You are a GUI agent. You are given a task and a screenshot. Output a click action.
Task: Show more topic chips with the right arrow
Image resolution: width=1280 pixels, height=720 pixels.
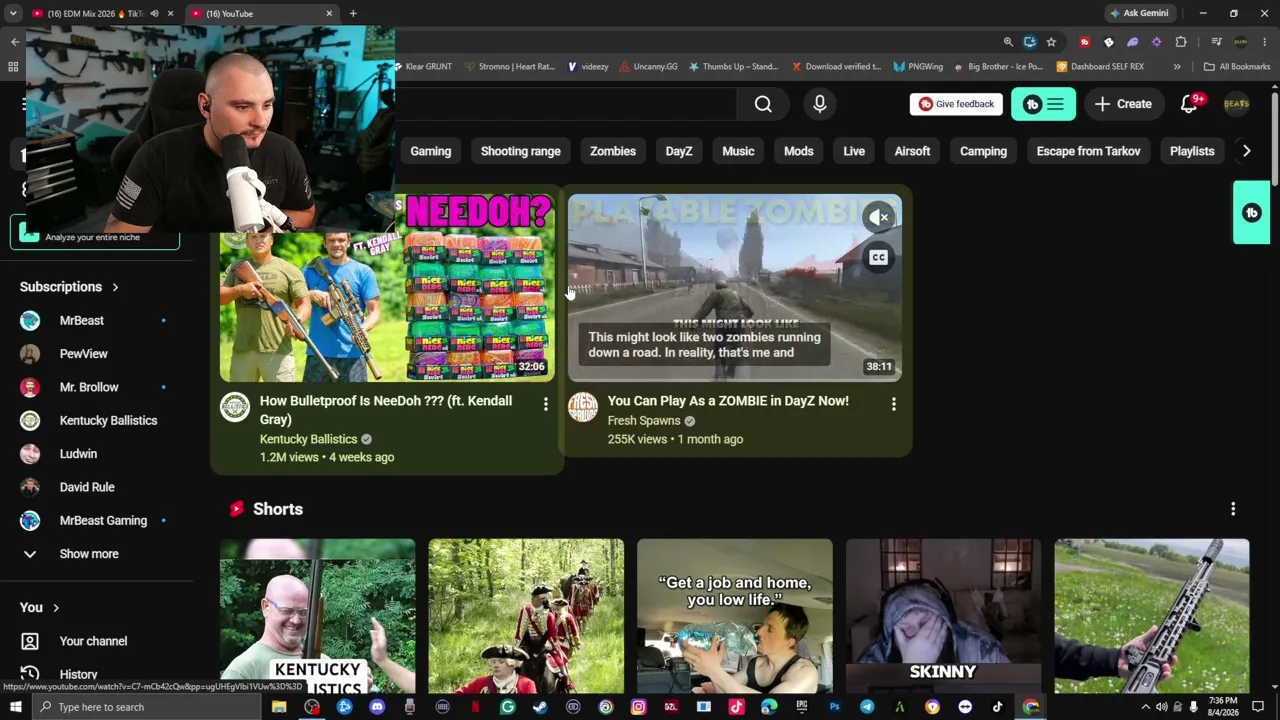coord(1246,151)
